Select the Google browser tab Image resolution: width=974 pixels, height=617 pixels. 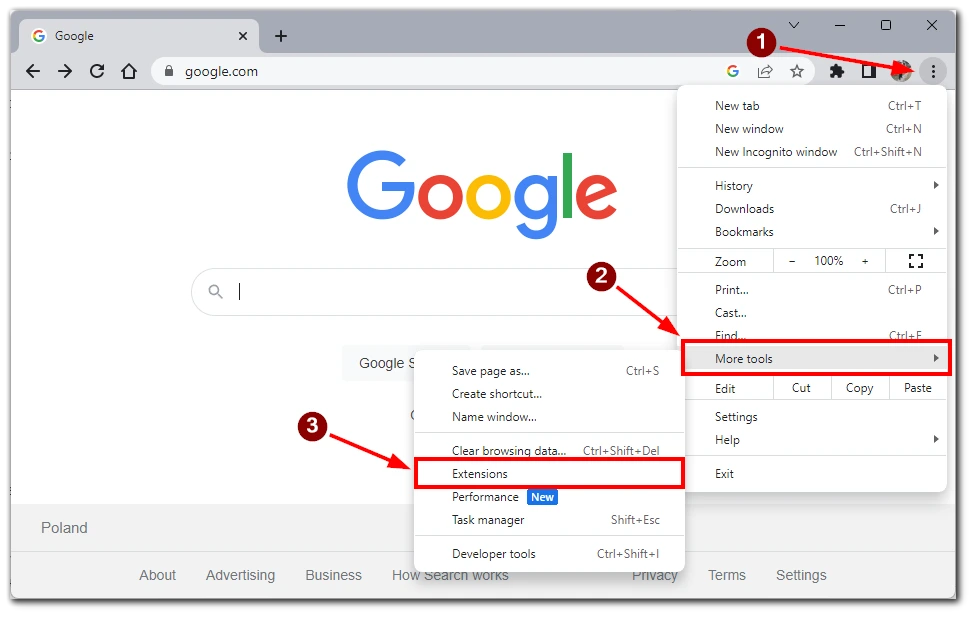139,36
